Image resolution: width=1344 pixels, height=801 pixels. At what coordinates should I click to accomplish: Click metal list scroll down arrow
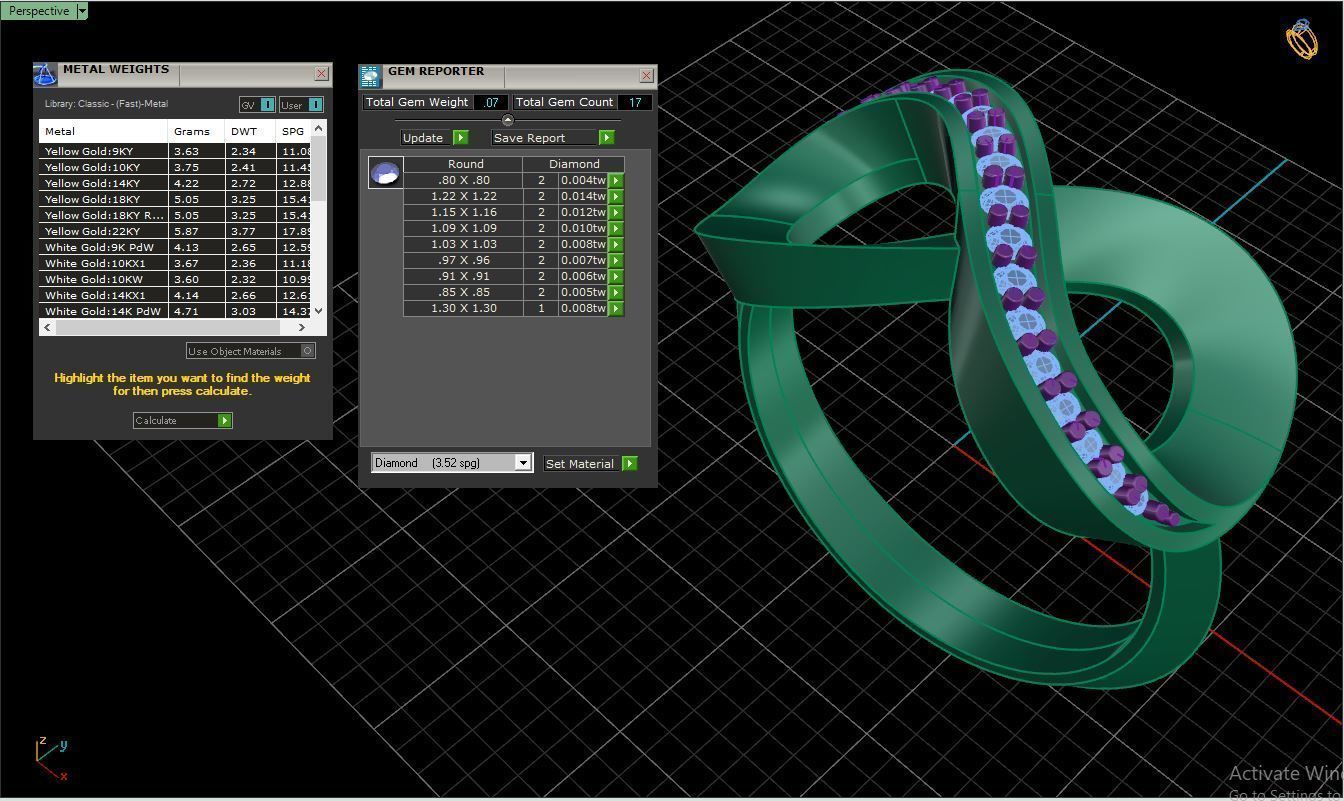coord(319,311)
